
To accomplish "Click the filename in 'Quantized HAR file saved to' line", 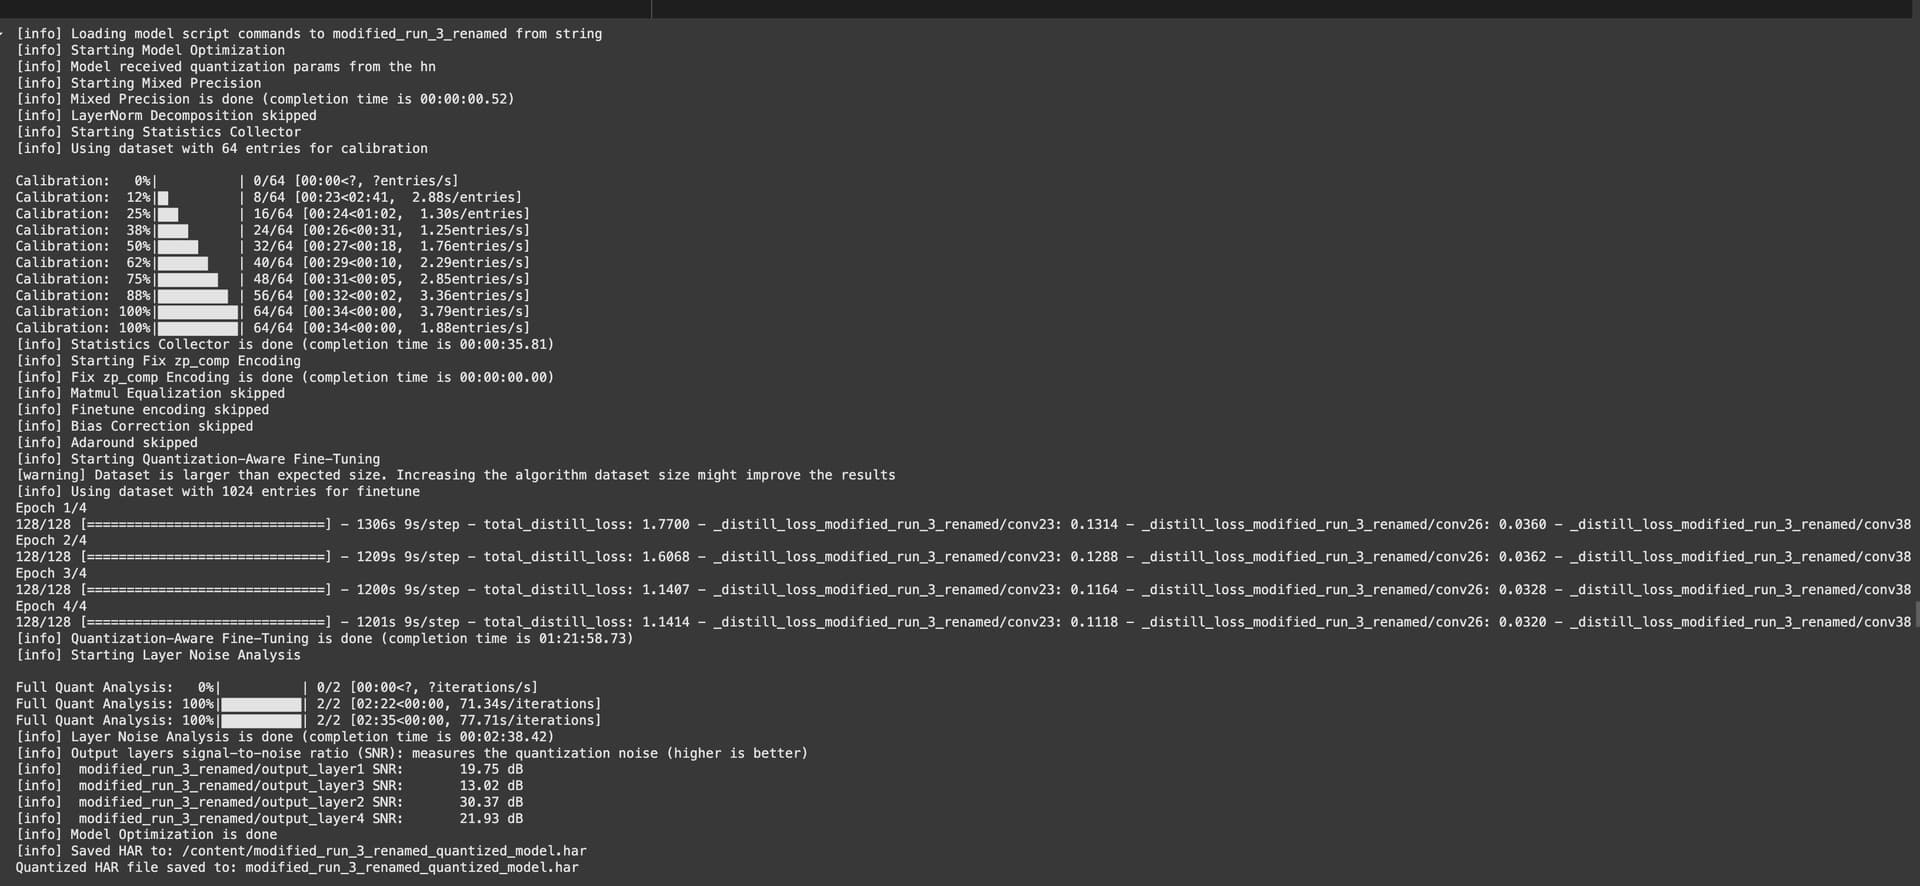I will [x=411, y=868].
